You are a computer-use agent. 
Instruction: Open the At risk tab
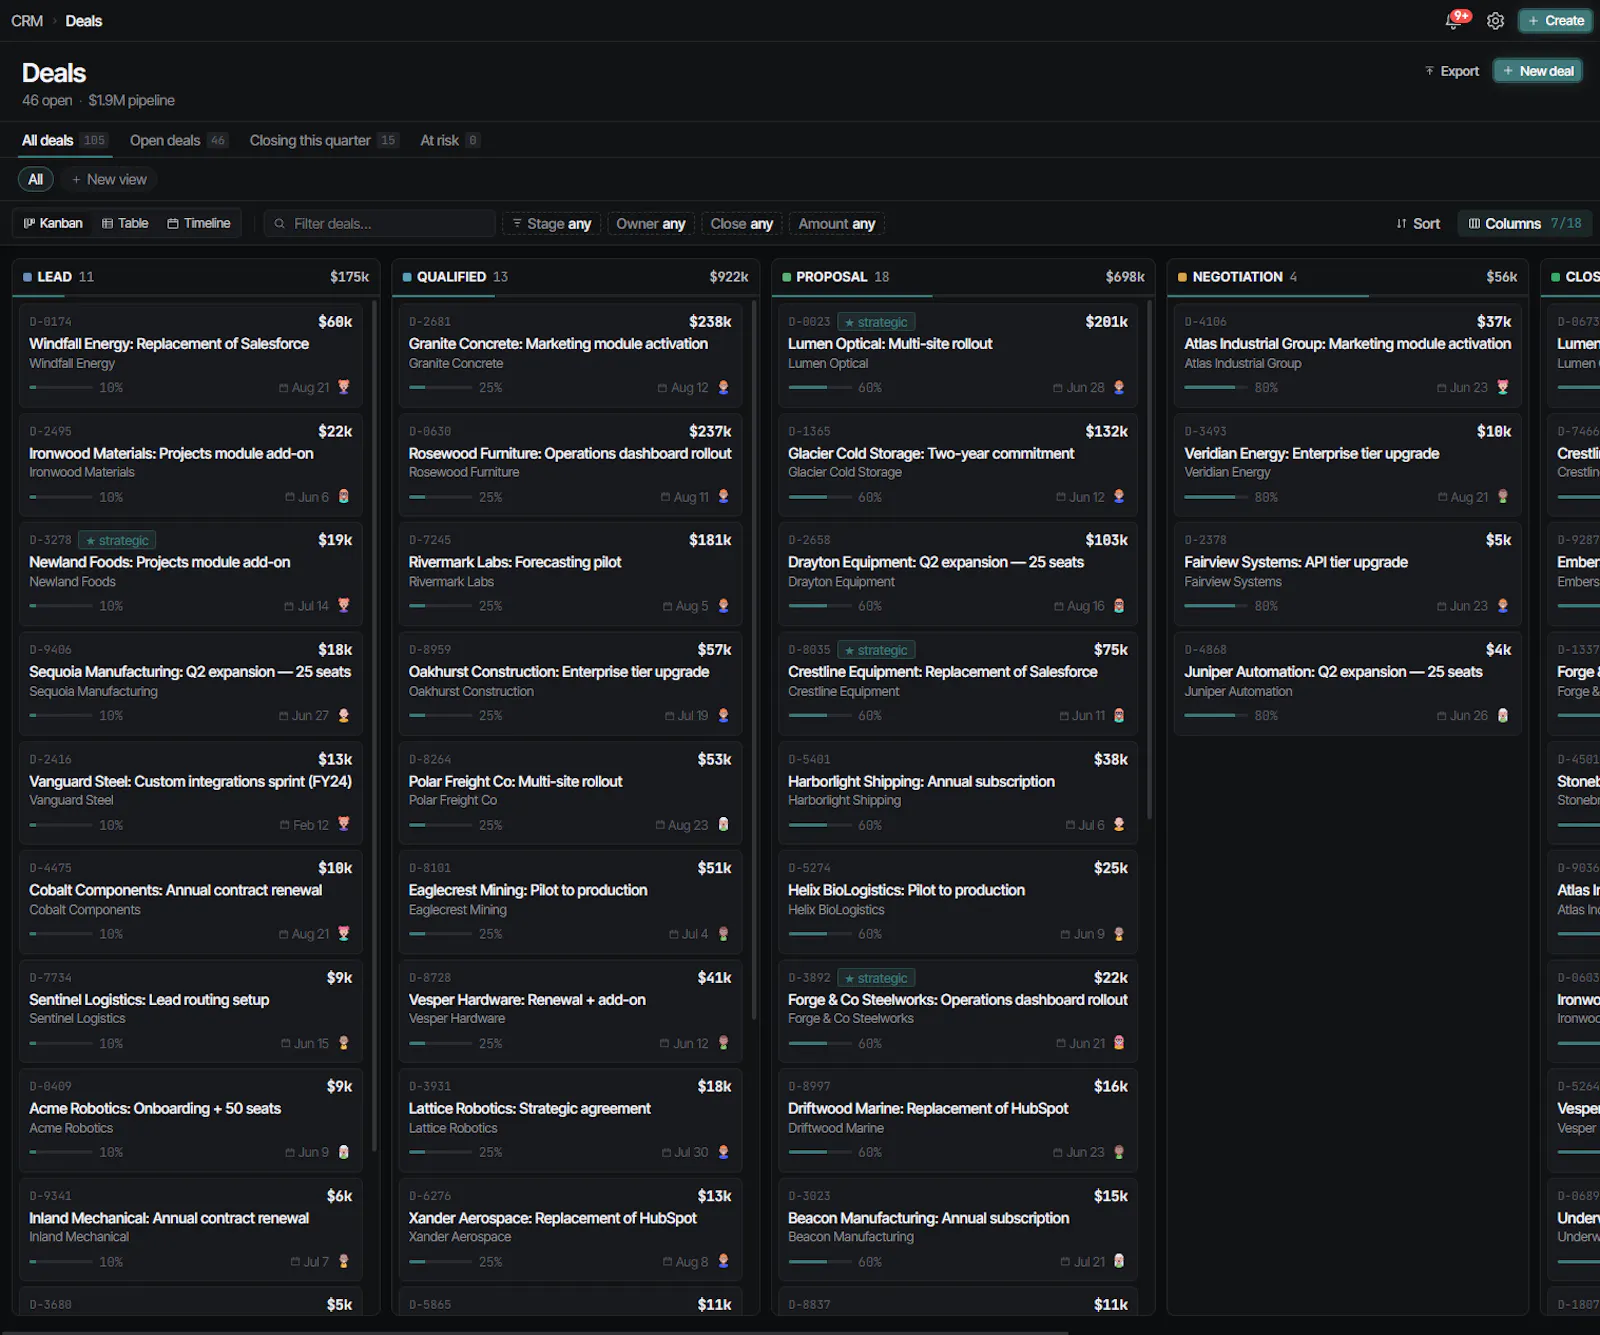point(450,140)
